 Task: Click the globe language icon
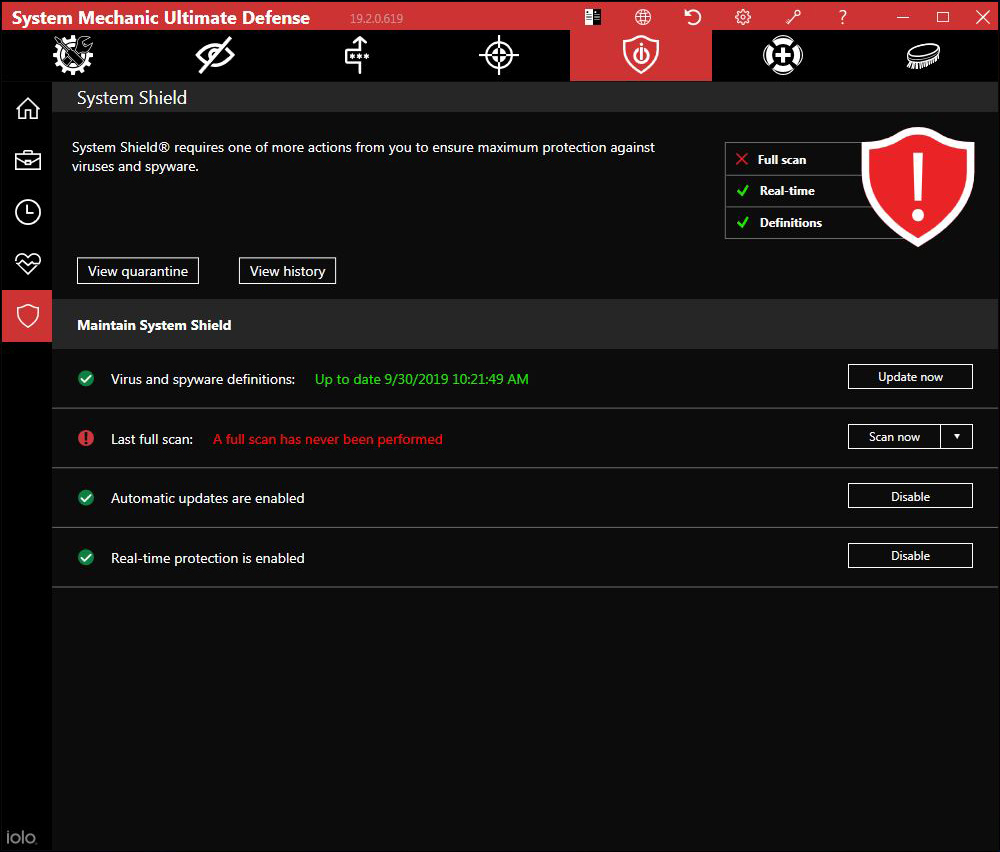(643, 17)
